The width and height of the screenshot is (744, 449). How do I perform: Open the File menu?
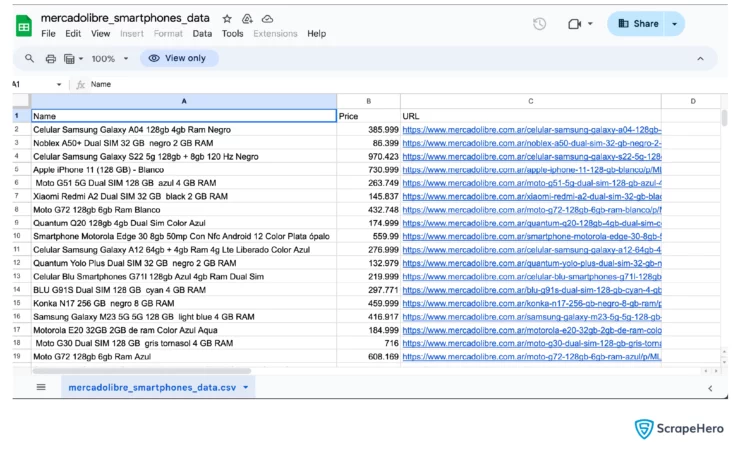[x=48, y=34]
